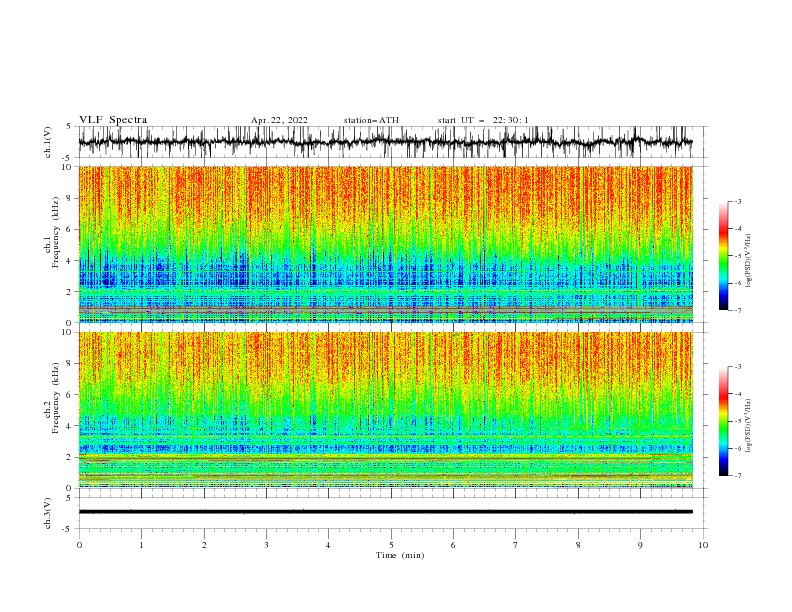Click time axis tick label '5'
The height and width of the screenshot is (612, 792).
point(391,545)
